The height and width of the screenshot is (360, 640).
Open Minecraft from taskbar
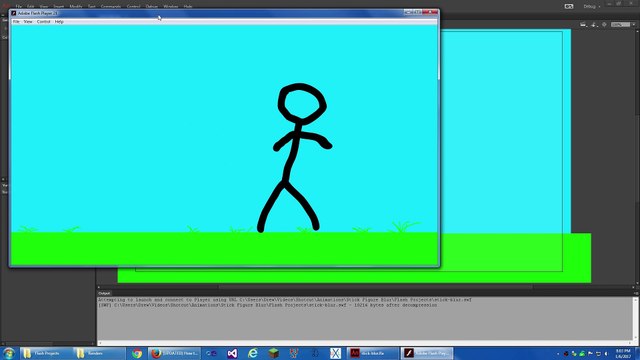pos(273,353)
